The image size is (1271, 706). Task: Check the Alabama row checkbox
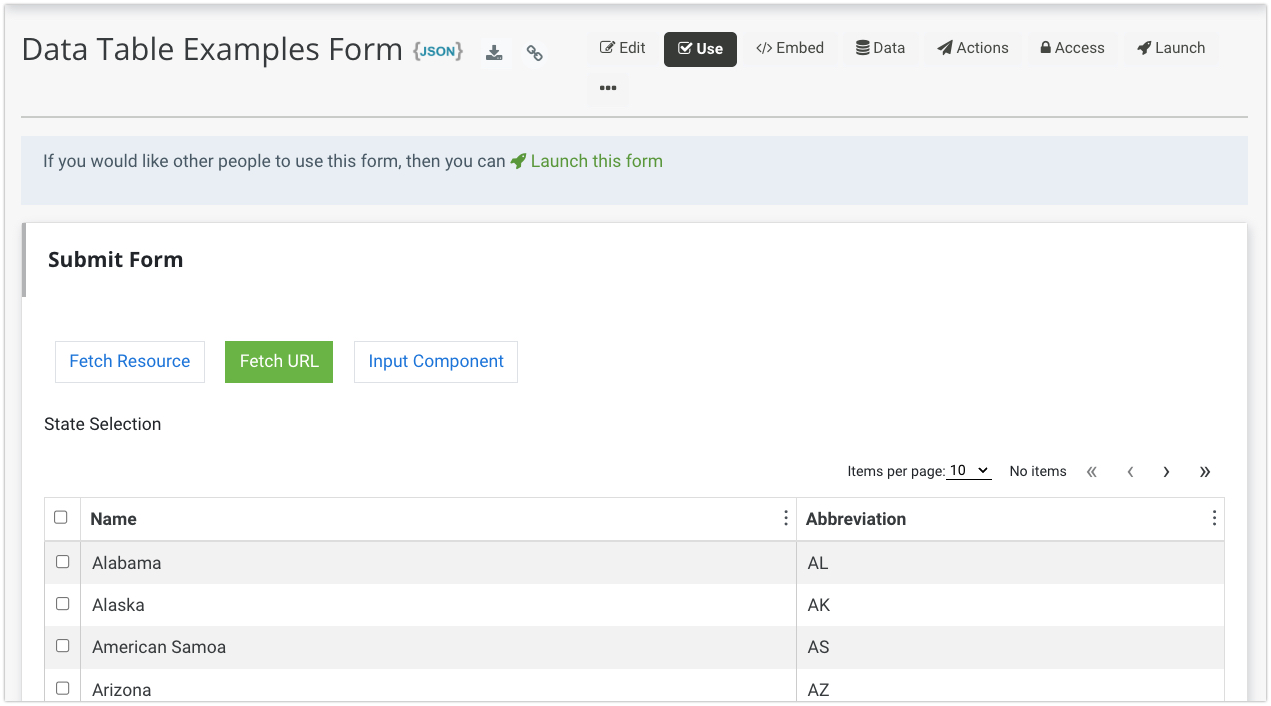[63, 562]
